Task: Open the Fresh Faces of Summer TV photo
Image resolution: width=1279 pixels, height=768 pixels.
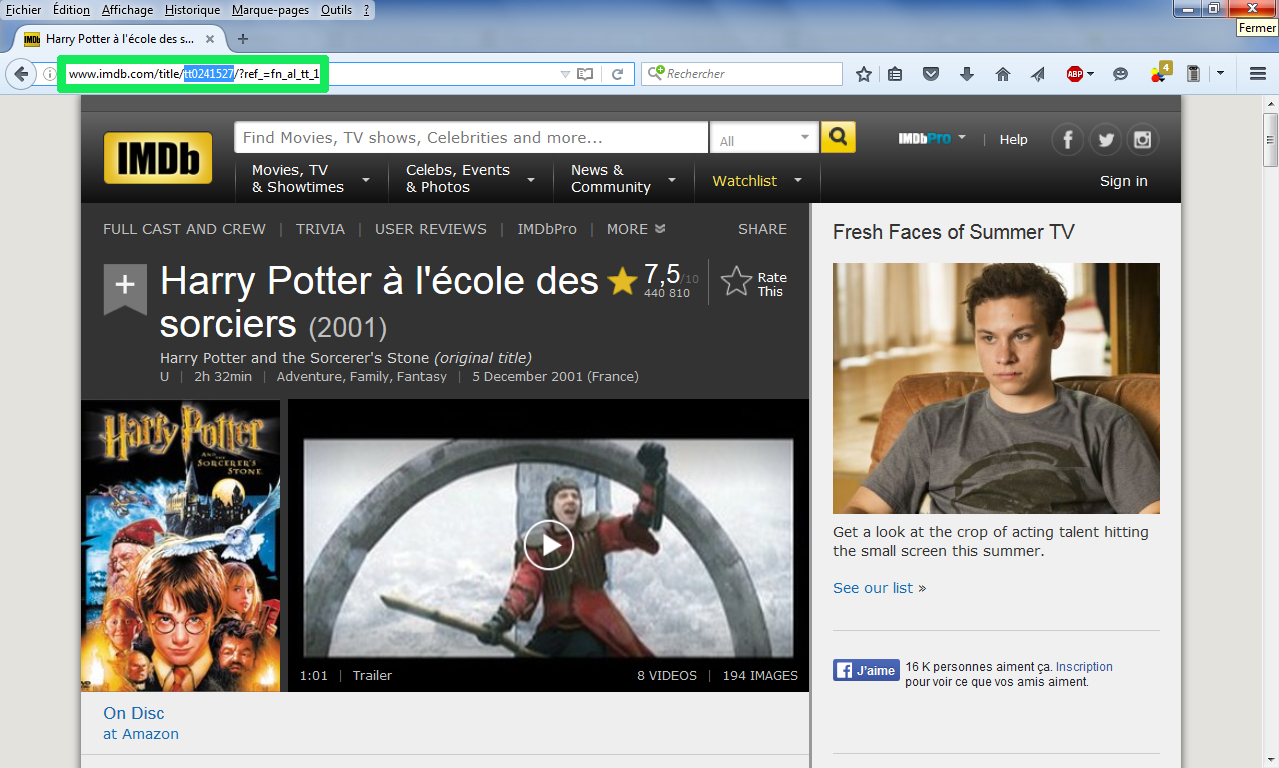Action: tap(996, 388)
